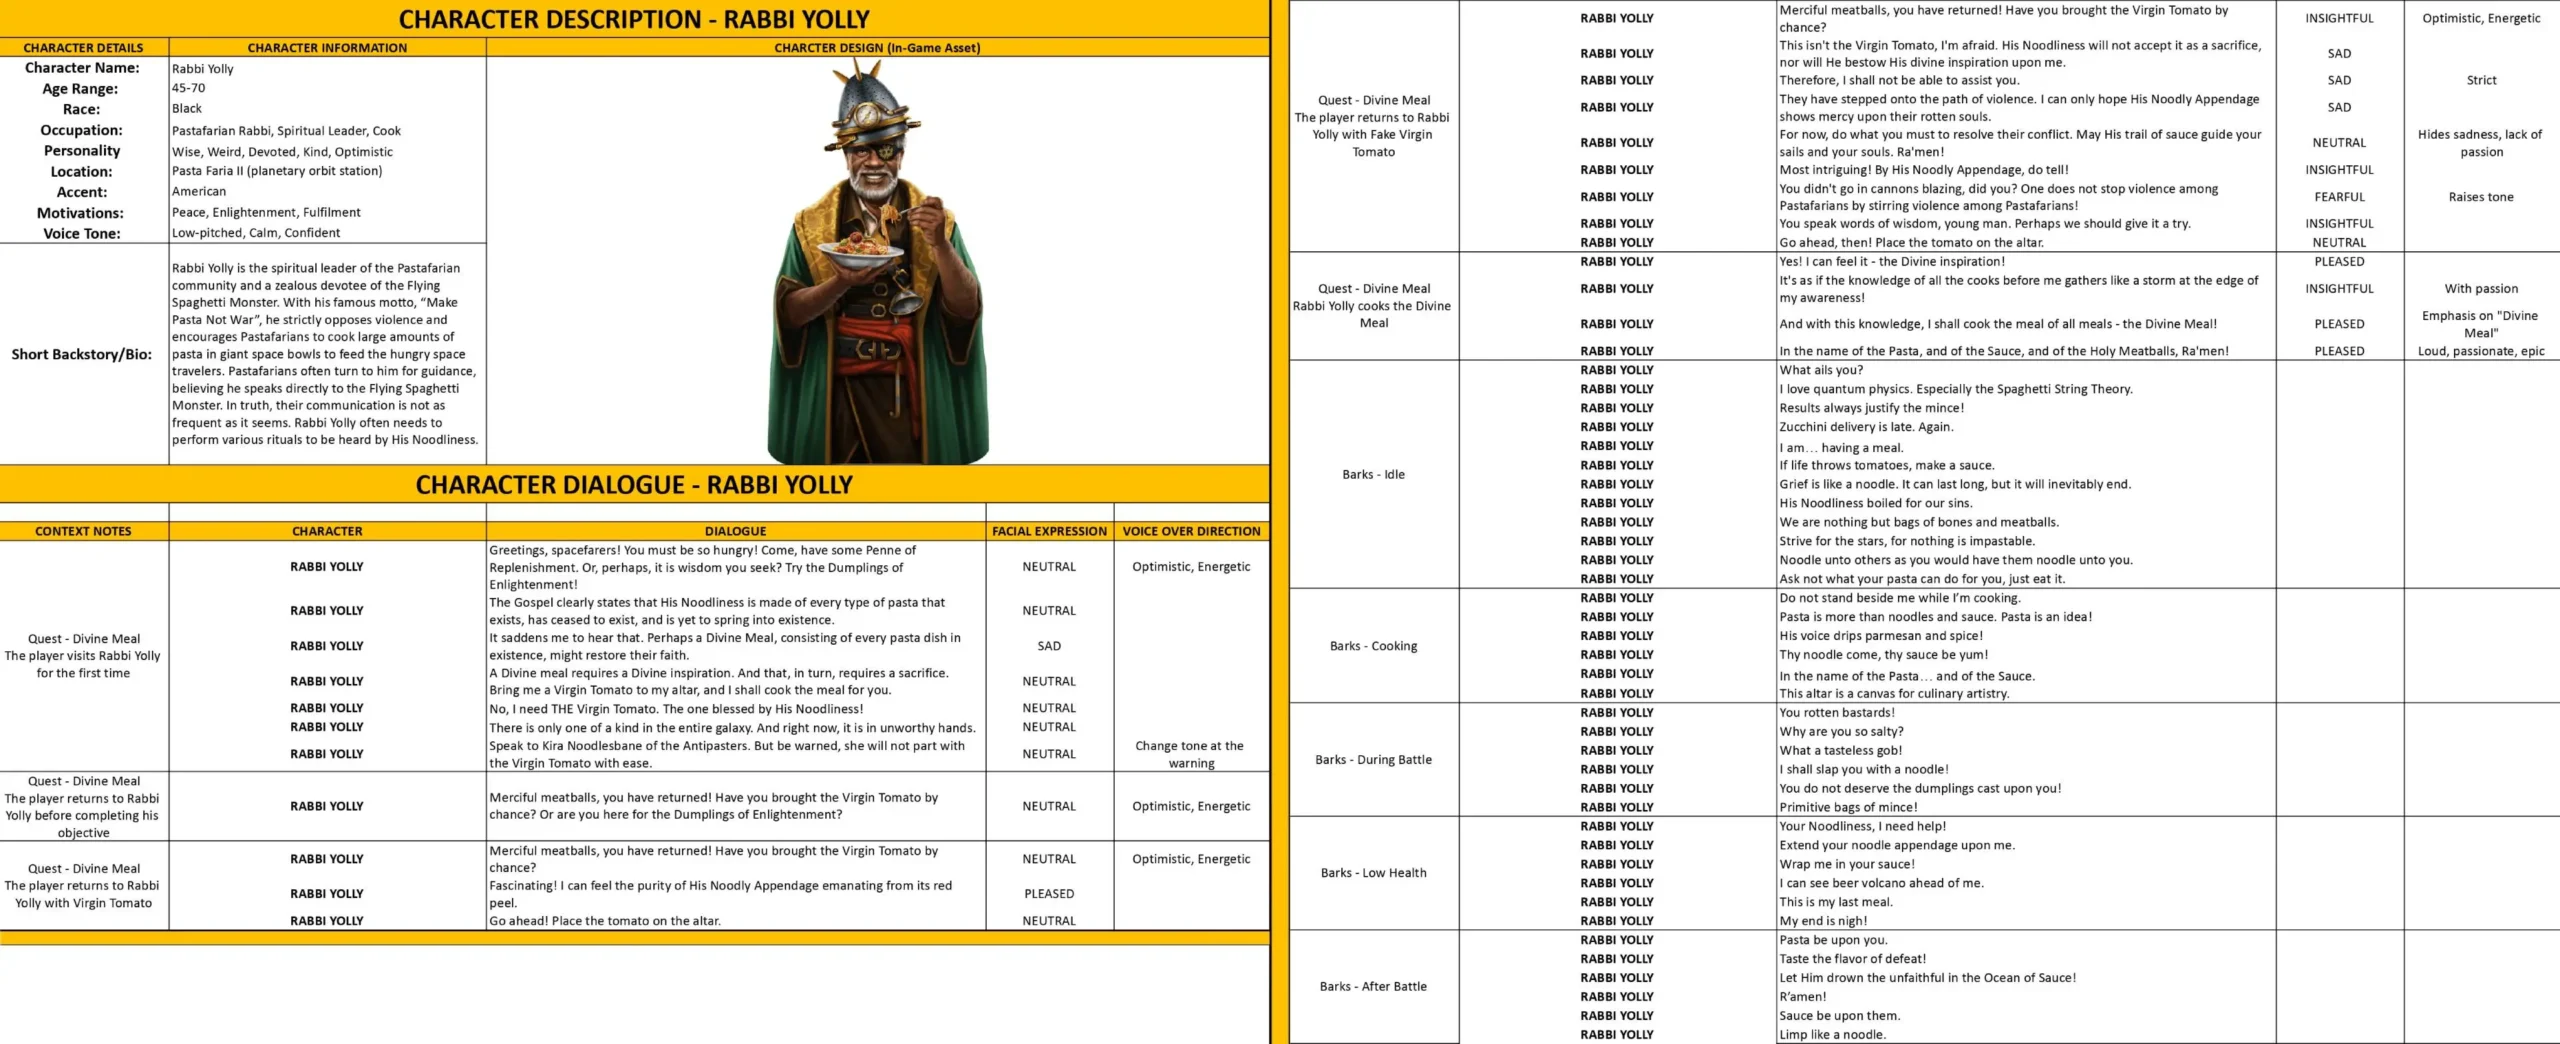Select the 'Barks - After Battle' context cell
Screen dimensions: 2560x1044
pos(1373,986)
